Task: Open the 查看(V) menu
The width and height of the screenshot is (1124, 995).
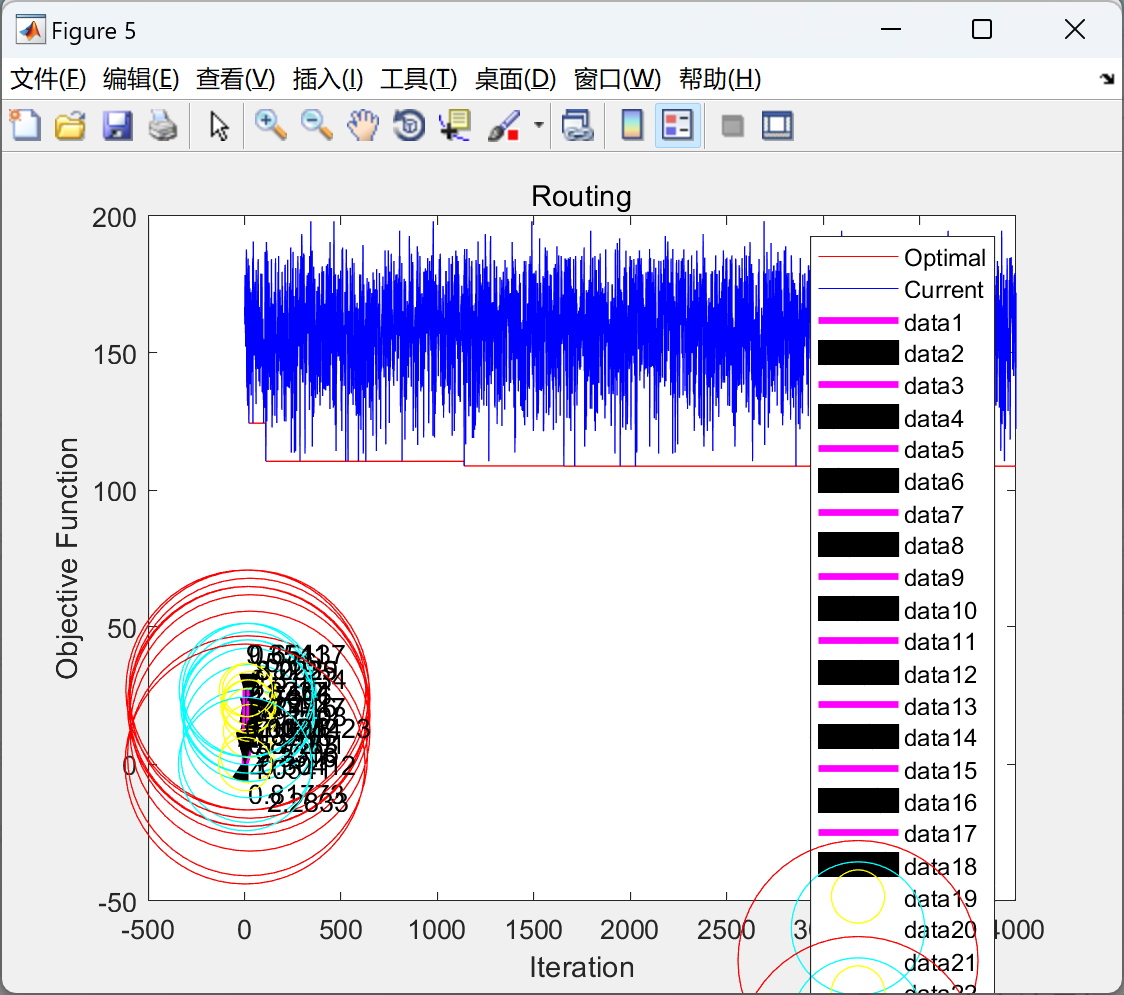Action: tap(236, 79)
